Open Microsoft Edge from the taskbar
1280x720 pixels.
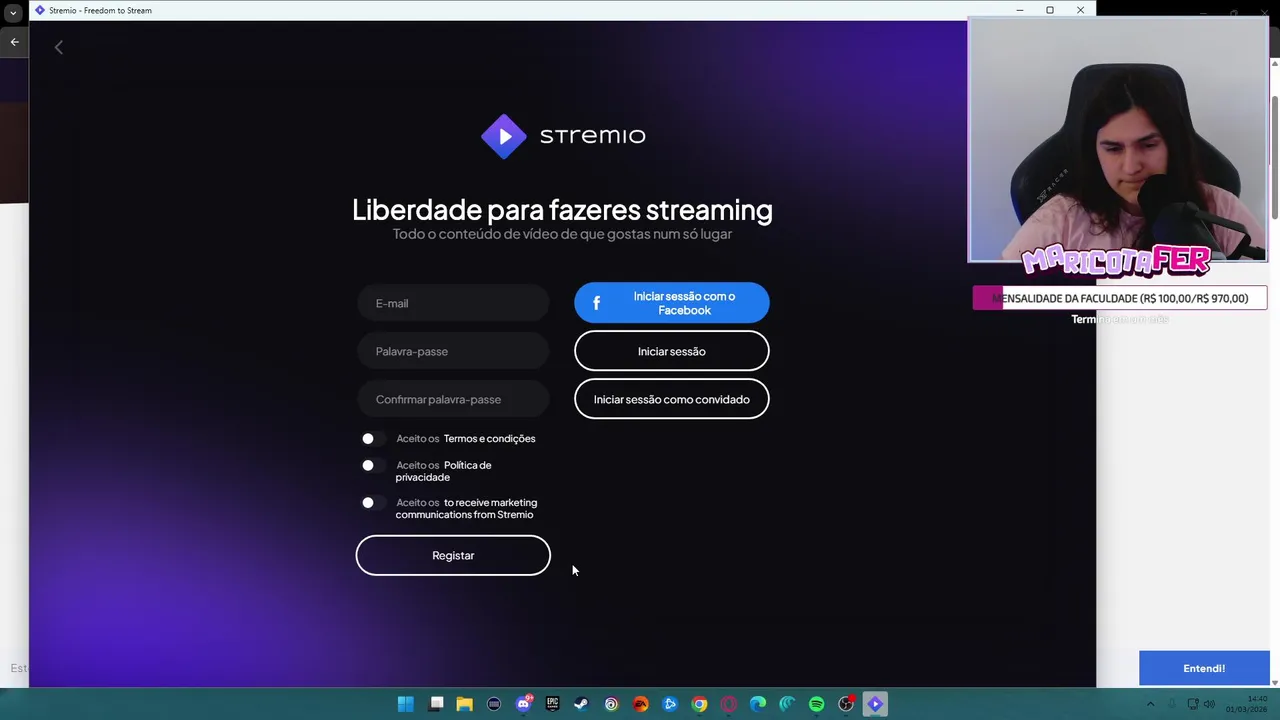click(x=758, y=704)
